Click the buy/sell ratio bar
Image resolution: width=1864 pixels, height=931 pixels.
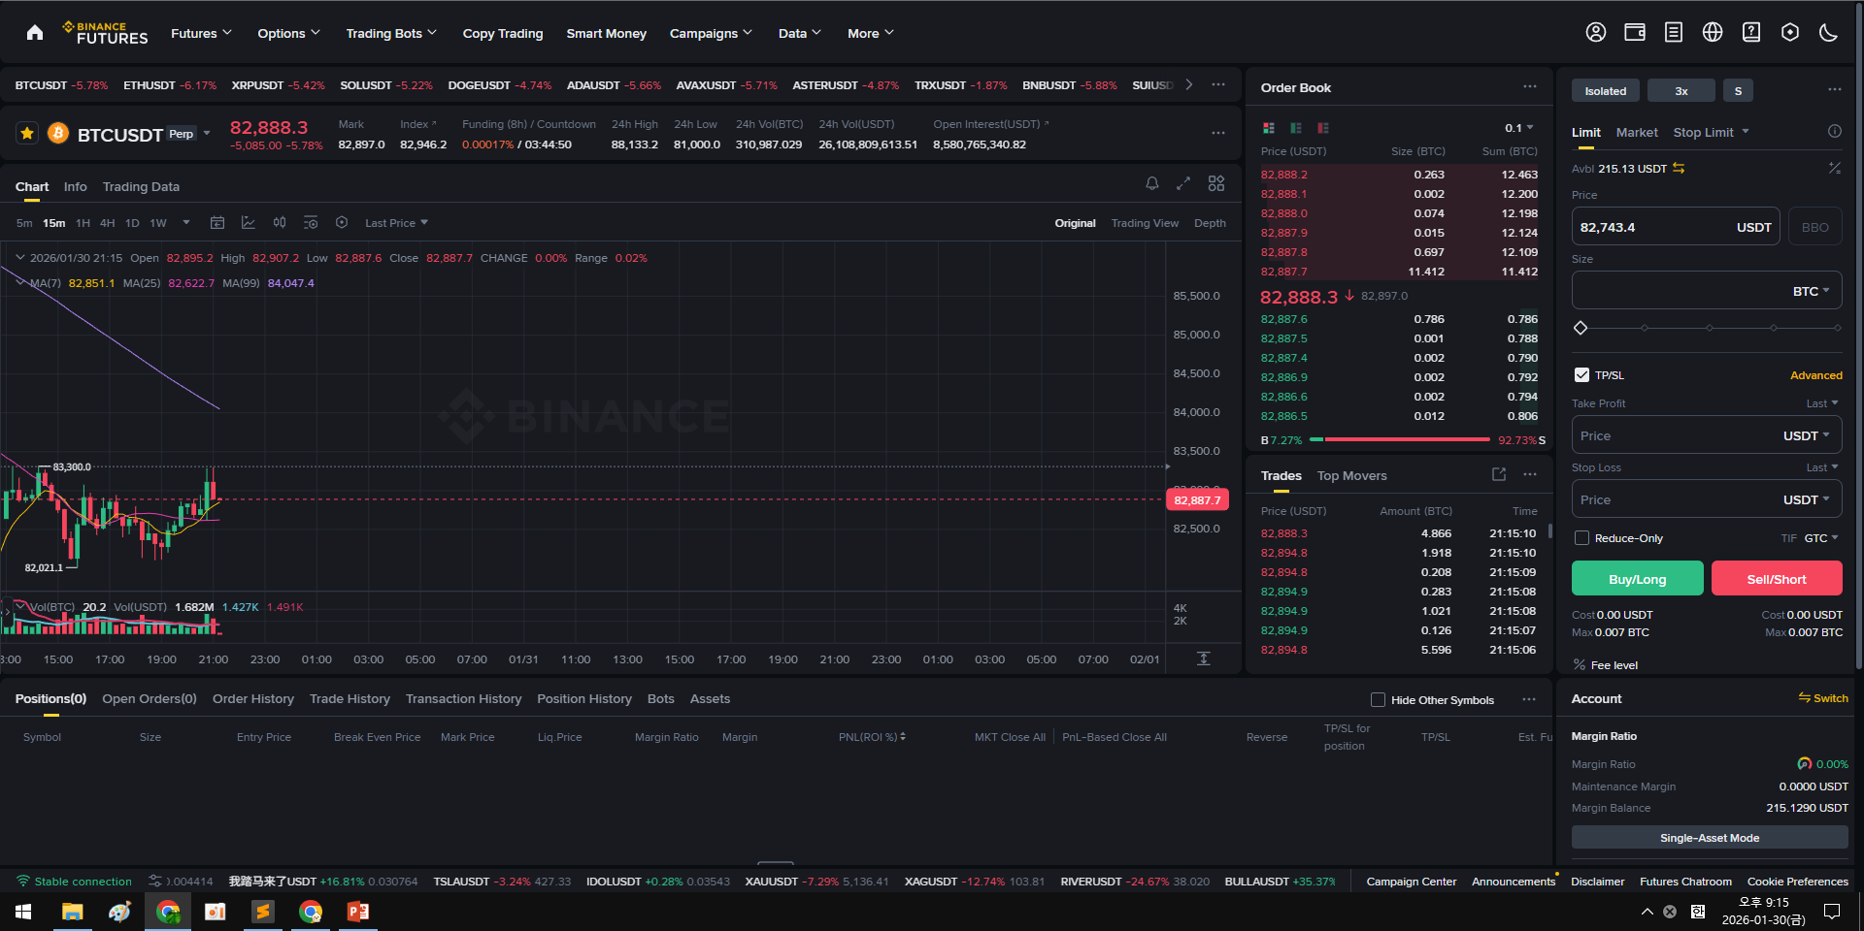1400,439
